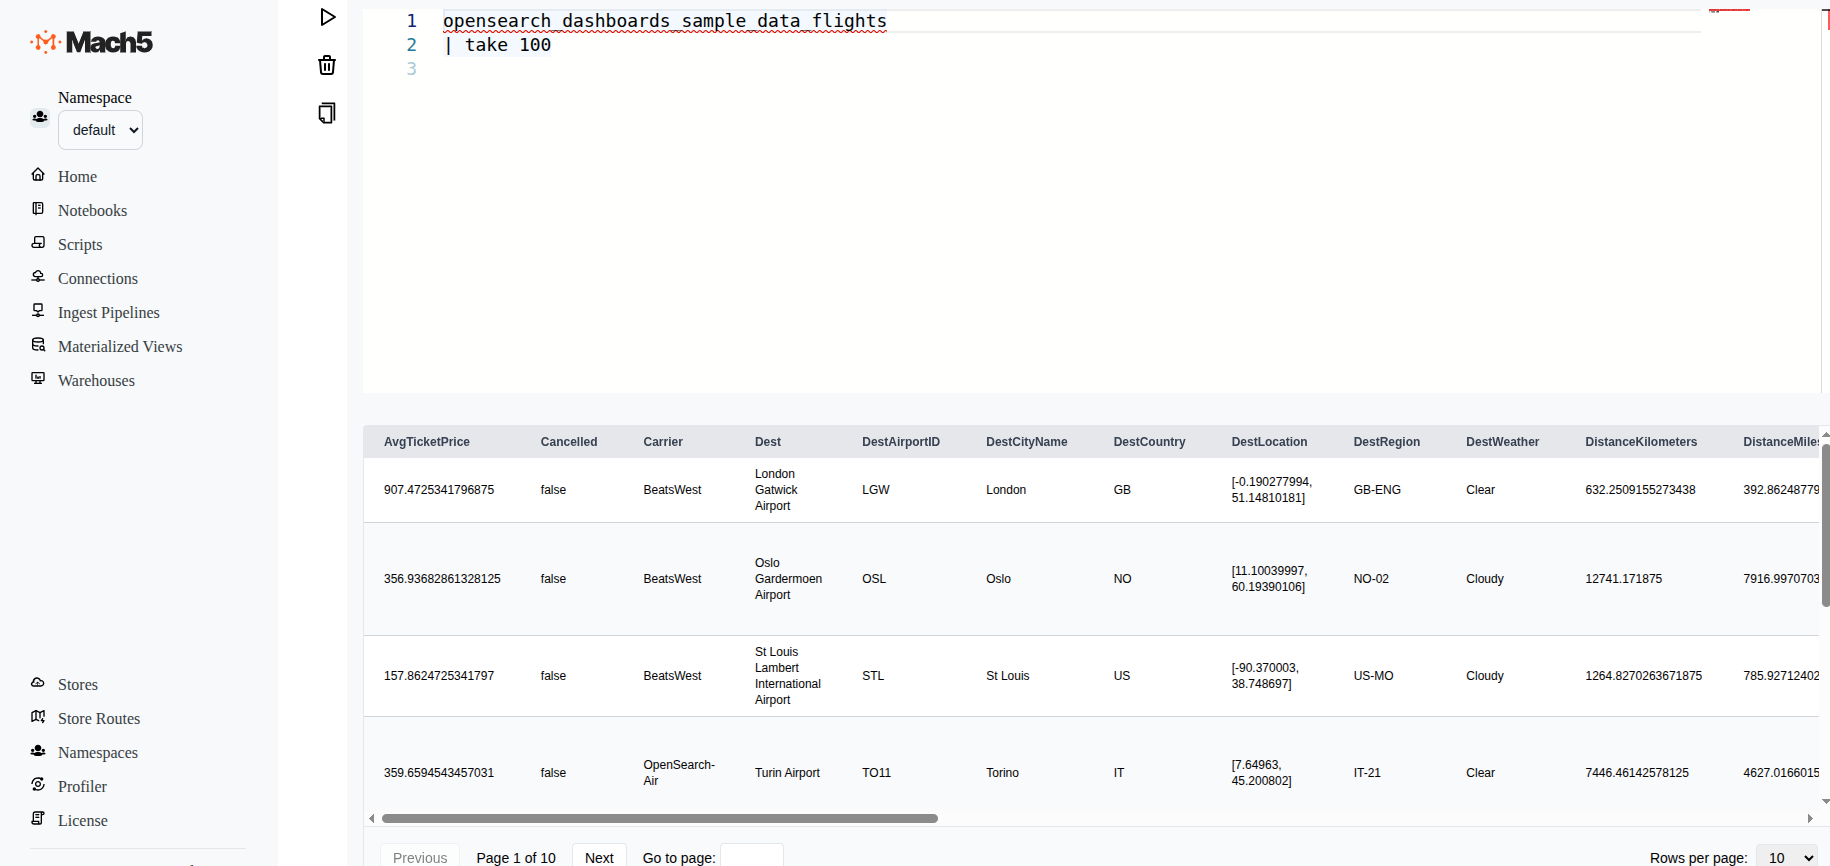Screen dimensions: 1830x866
Task: View the License page
Action: click(83, 821)
